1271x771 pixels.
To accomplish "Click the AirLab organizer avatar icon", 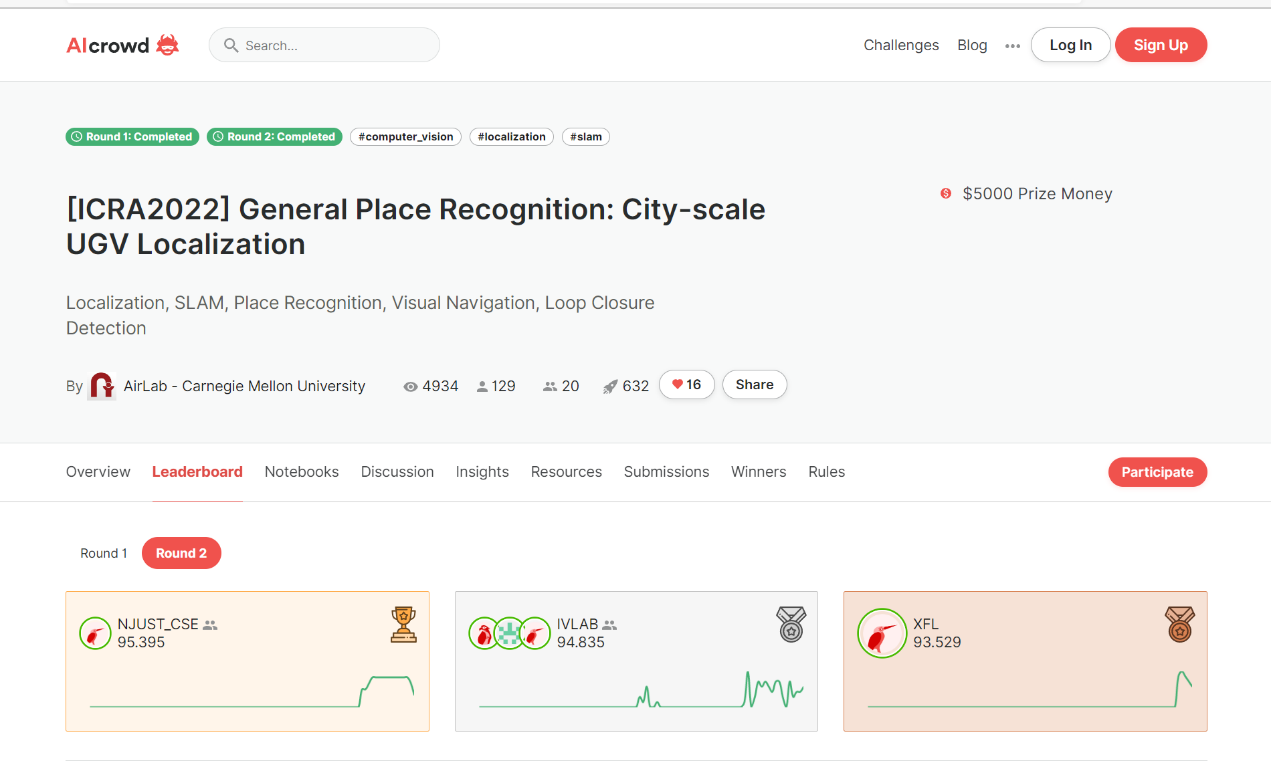I will tap(102, 386).
